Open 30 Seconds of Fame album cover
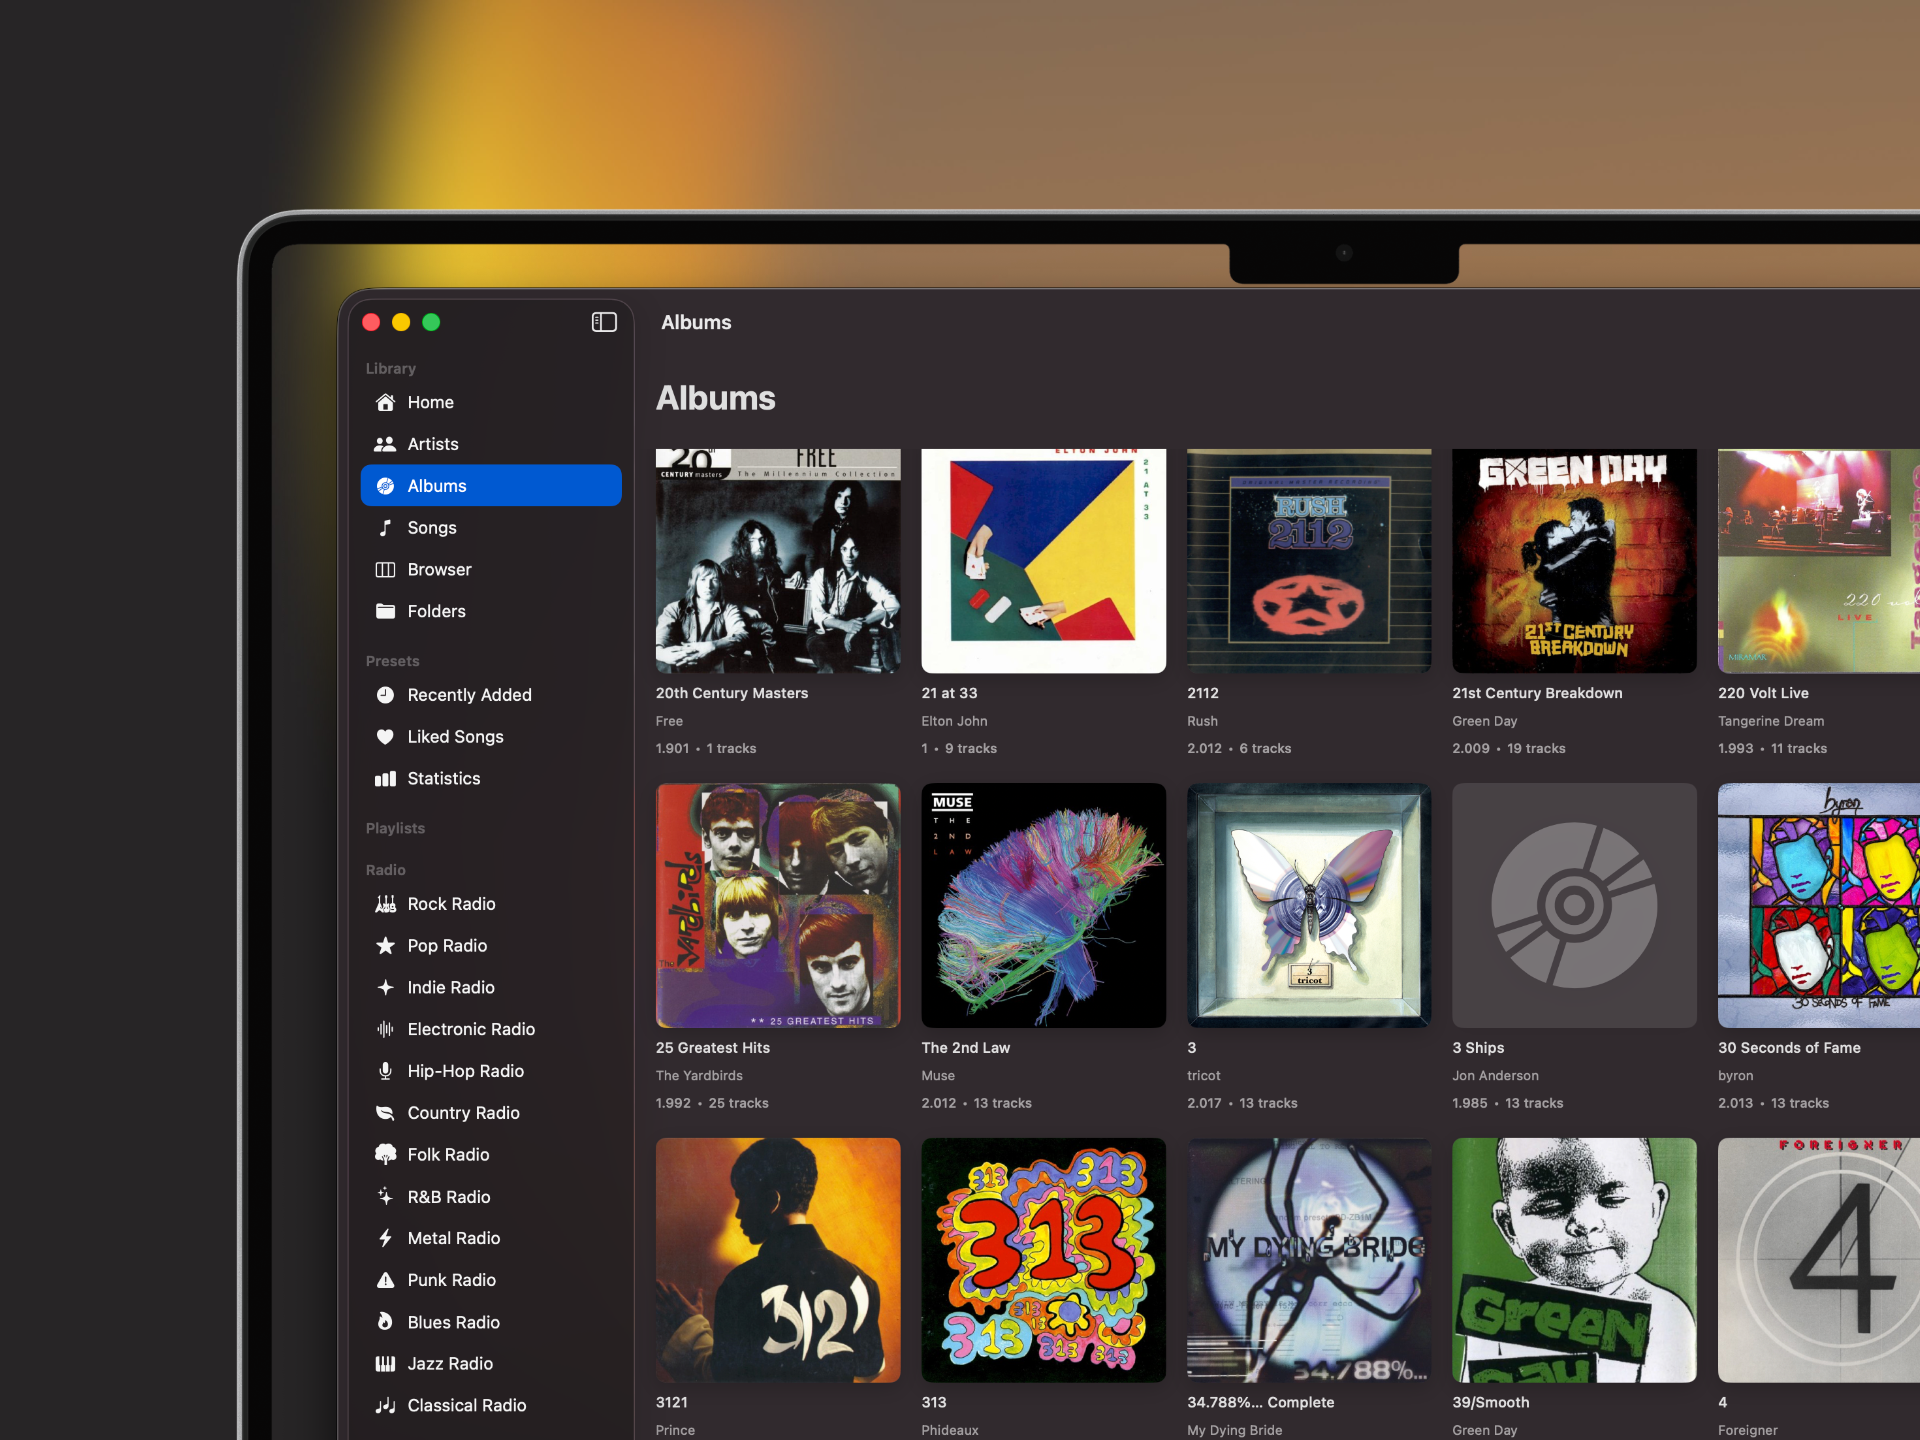The image size is (1920, 1440). tap(1819, 906)
